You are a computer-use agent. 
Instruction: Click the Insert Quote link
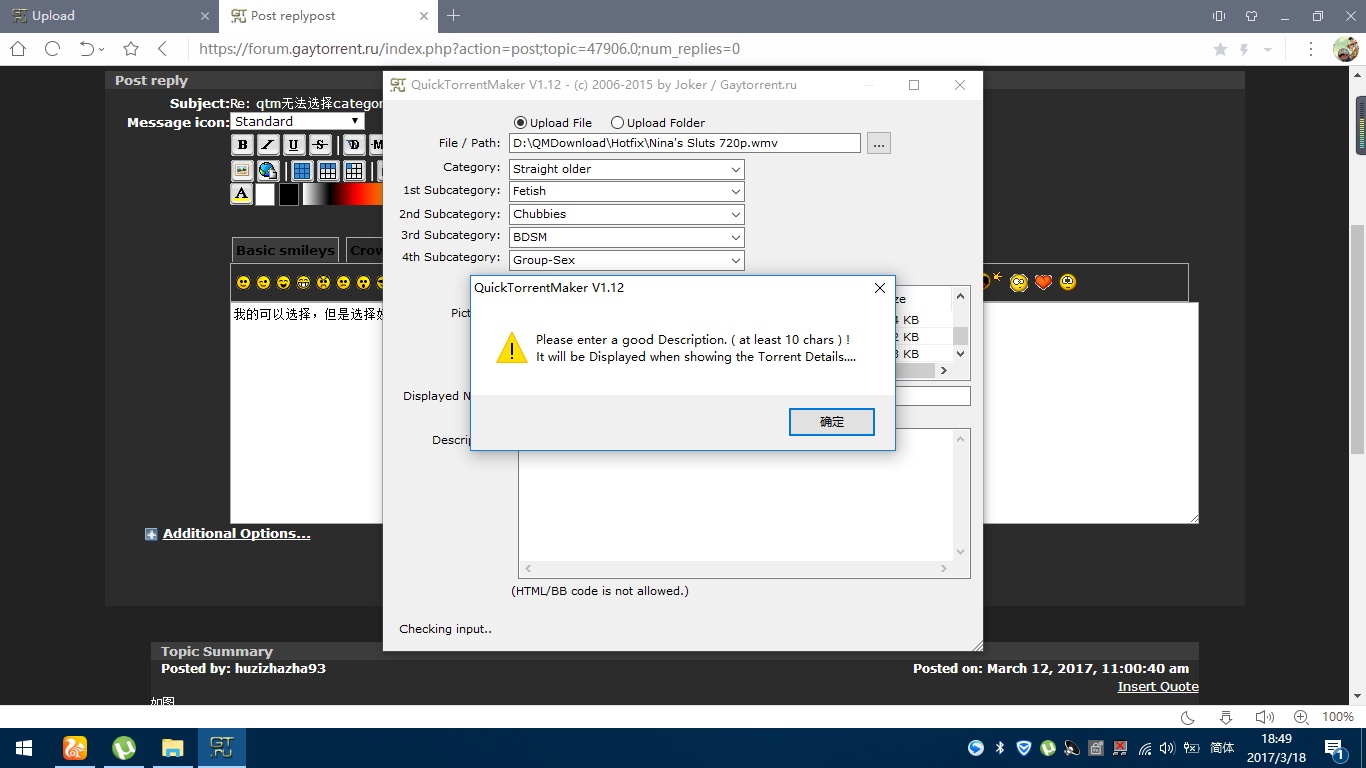[1157, 687]
